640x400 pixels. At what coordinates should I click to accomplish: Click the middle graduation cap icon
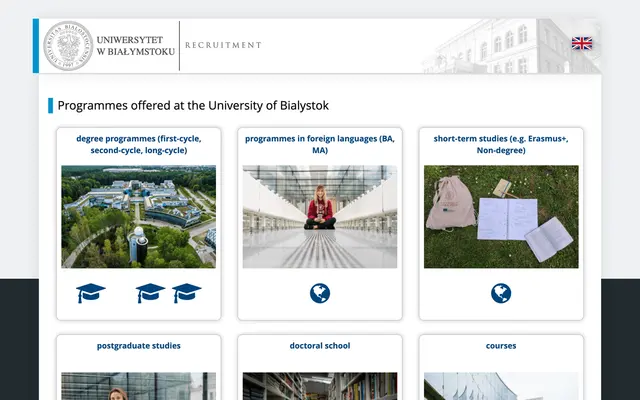[x=150, y=293]
